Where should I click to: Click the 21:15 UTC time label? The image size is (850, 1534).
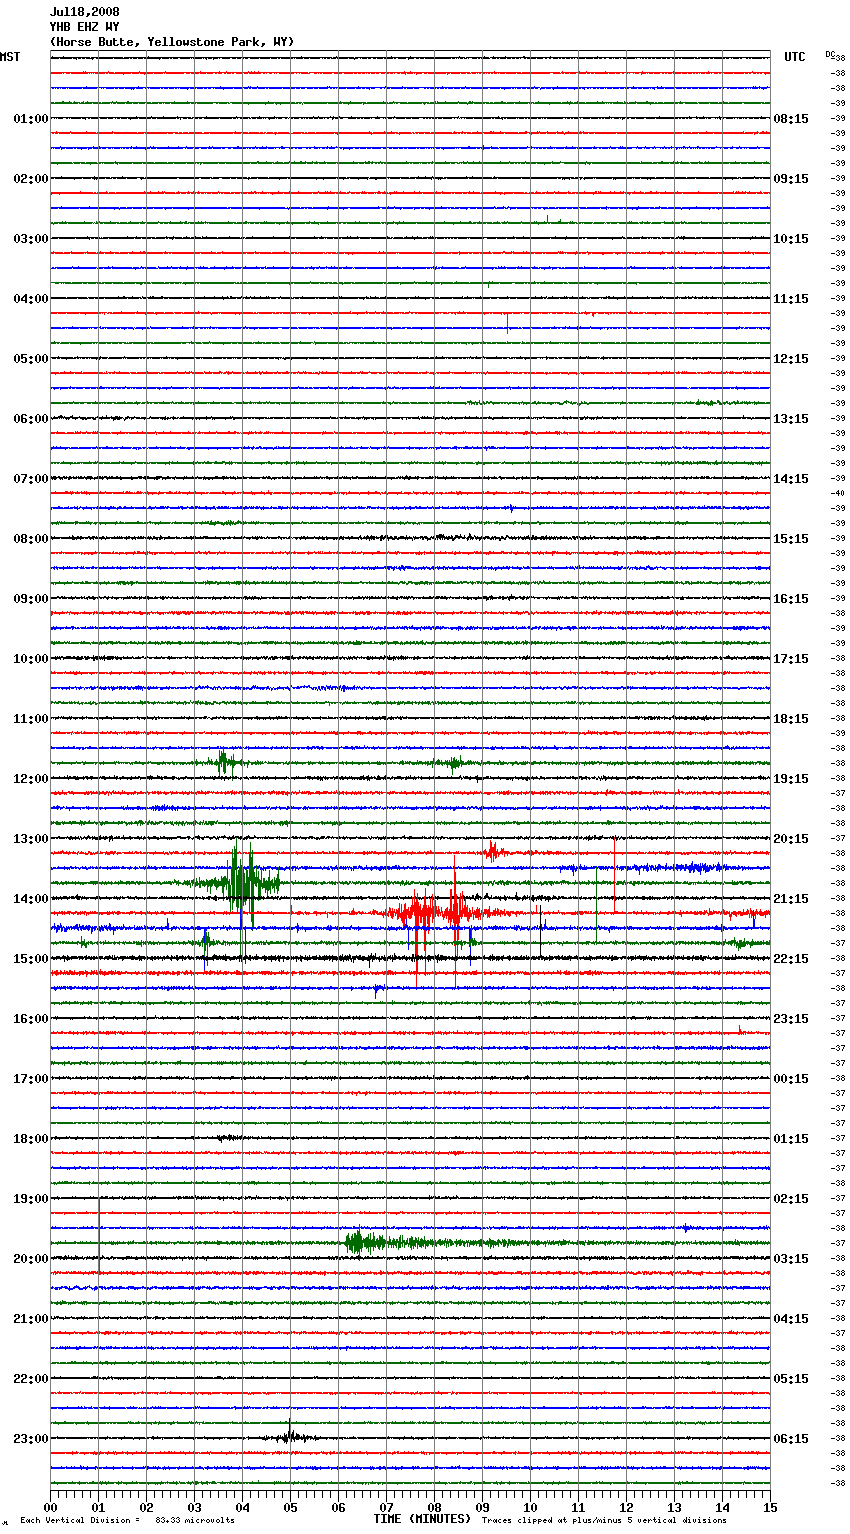pos(791,899)
